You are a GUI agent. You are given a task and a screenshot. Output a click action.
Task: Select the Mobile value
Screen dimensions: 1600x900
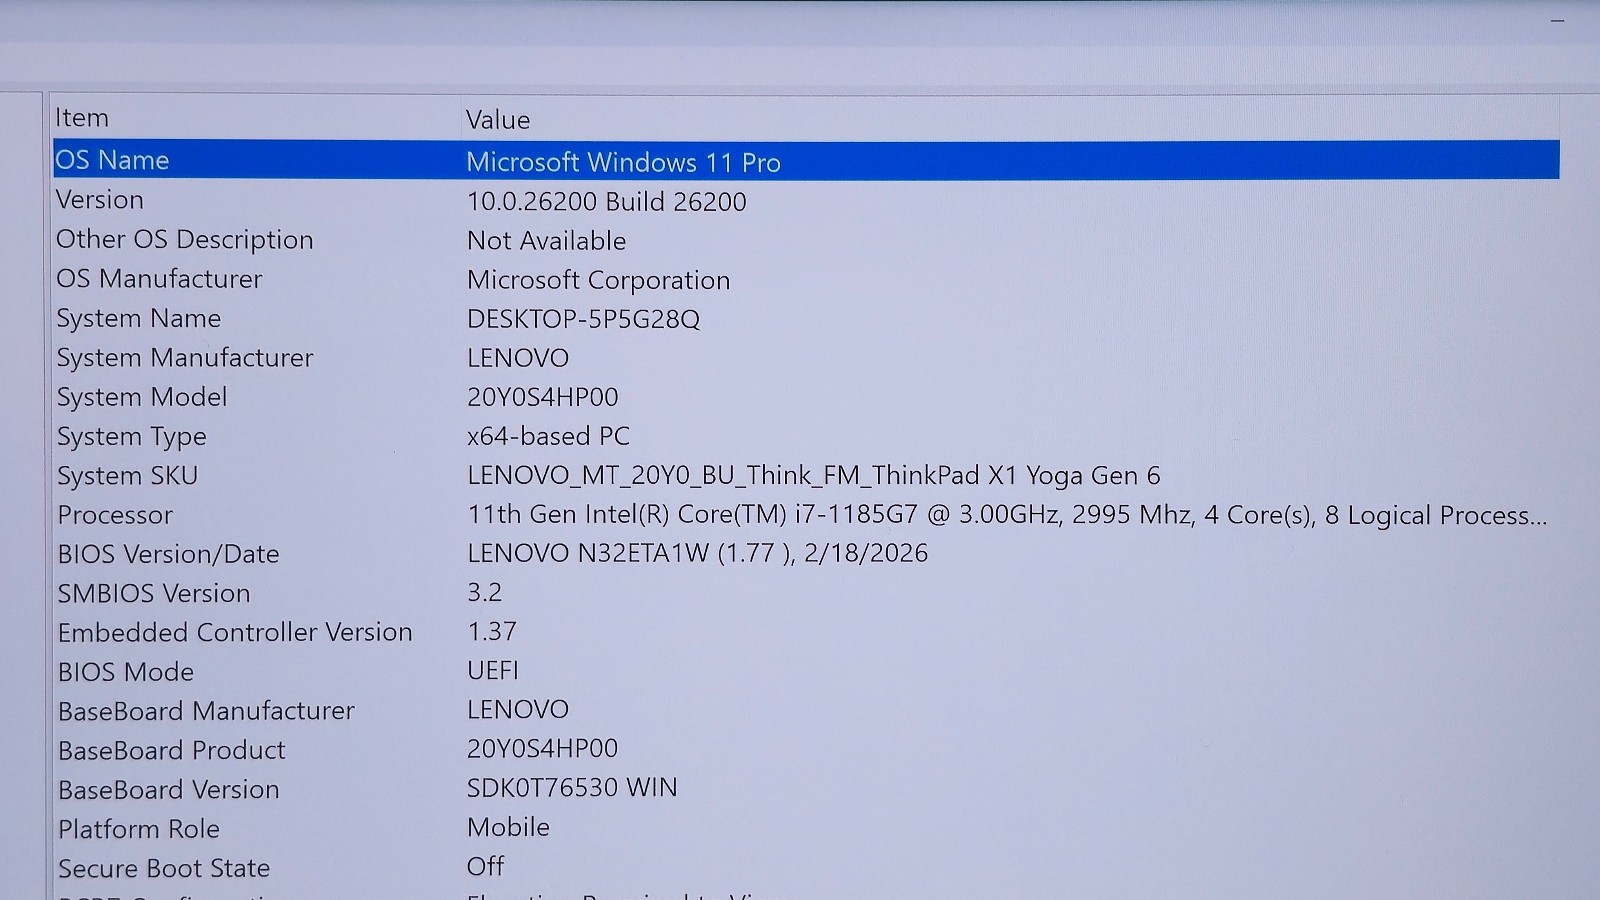tap(509, 827)
